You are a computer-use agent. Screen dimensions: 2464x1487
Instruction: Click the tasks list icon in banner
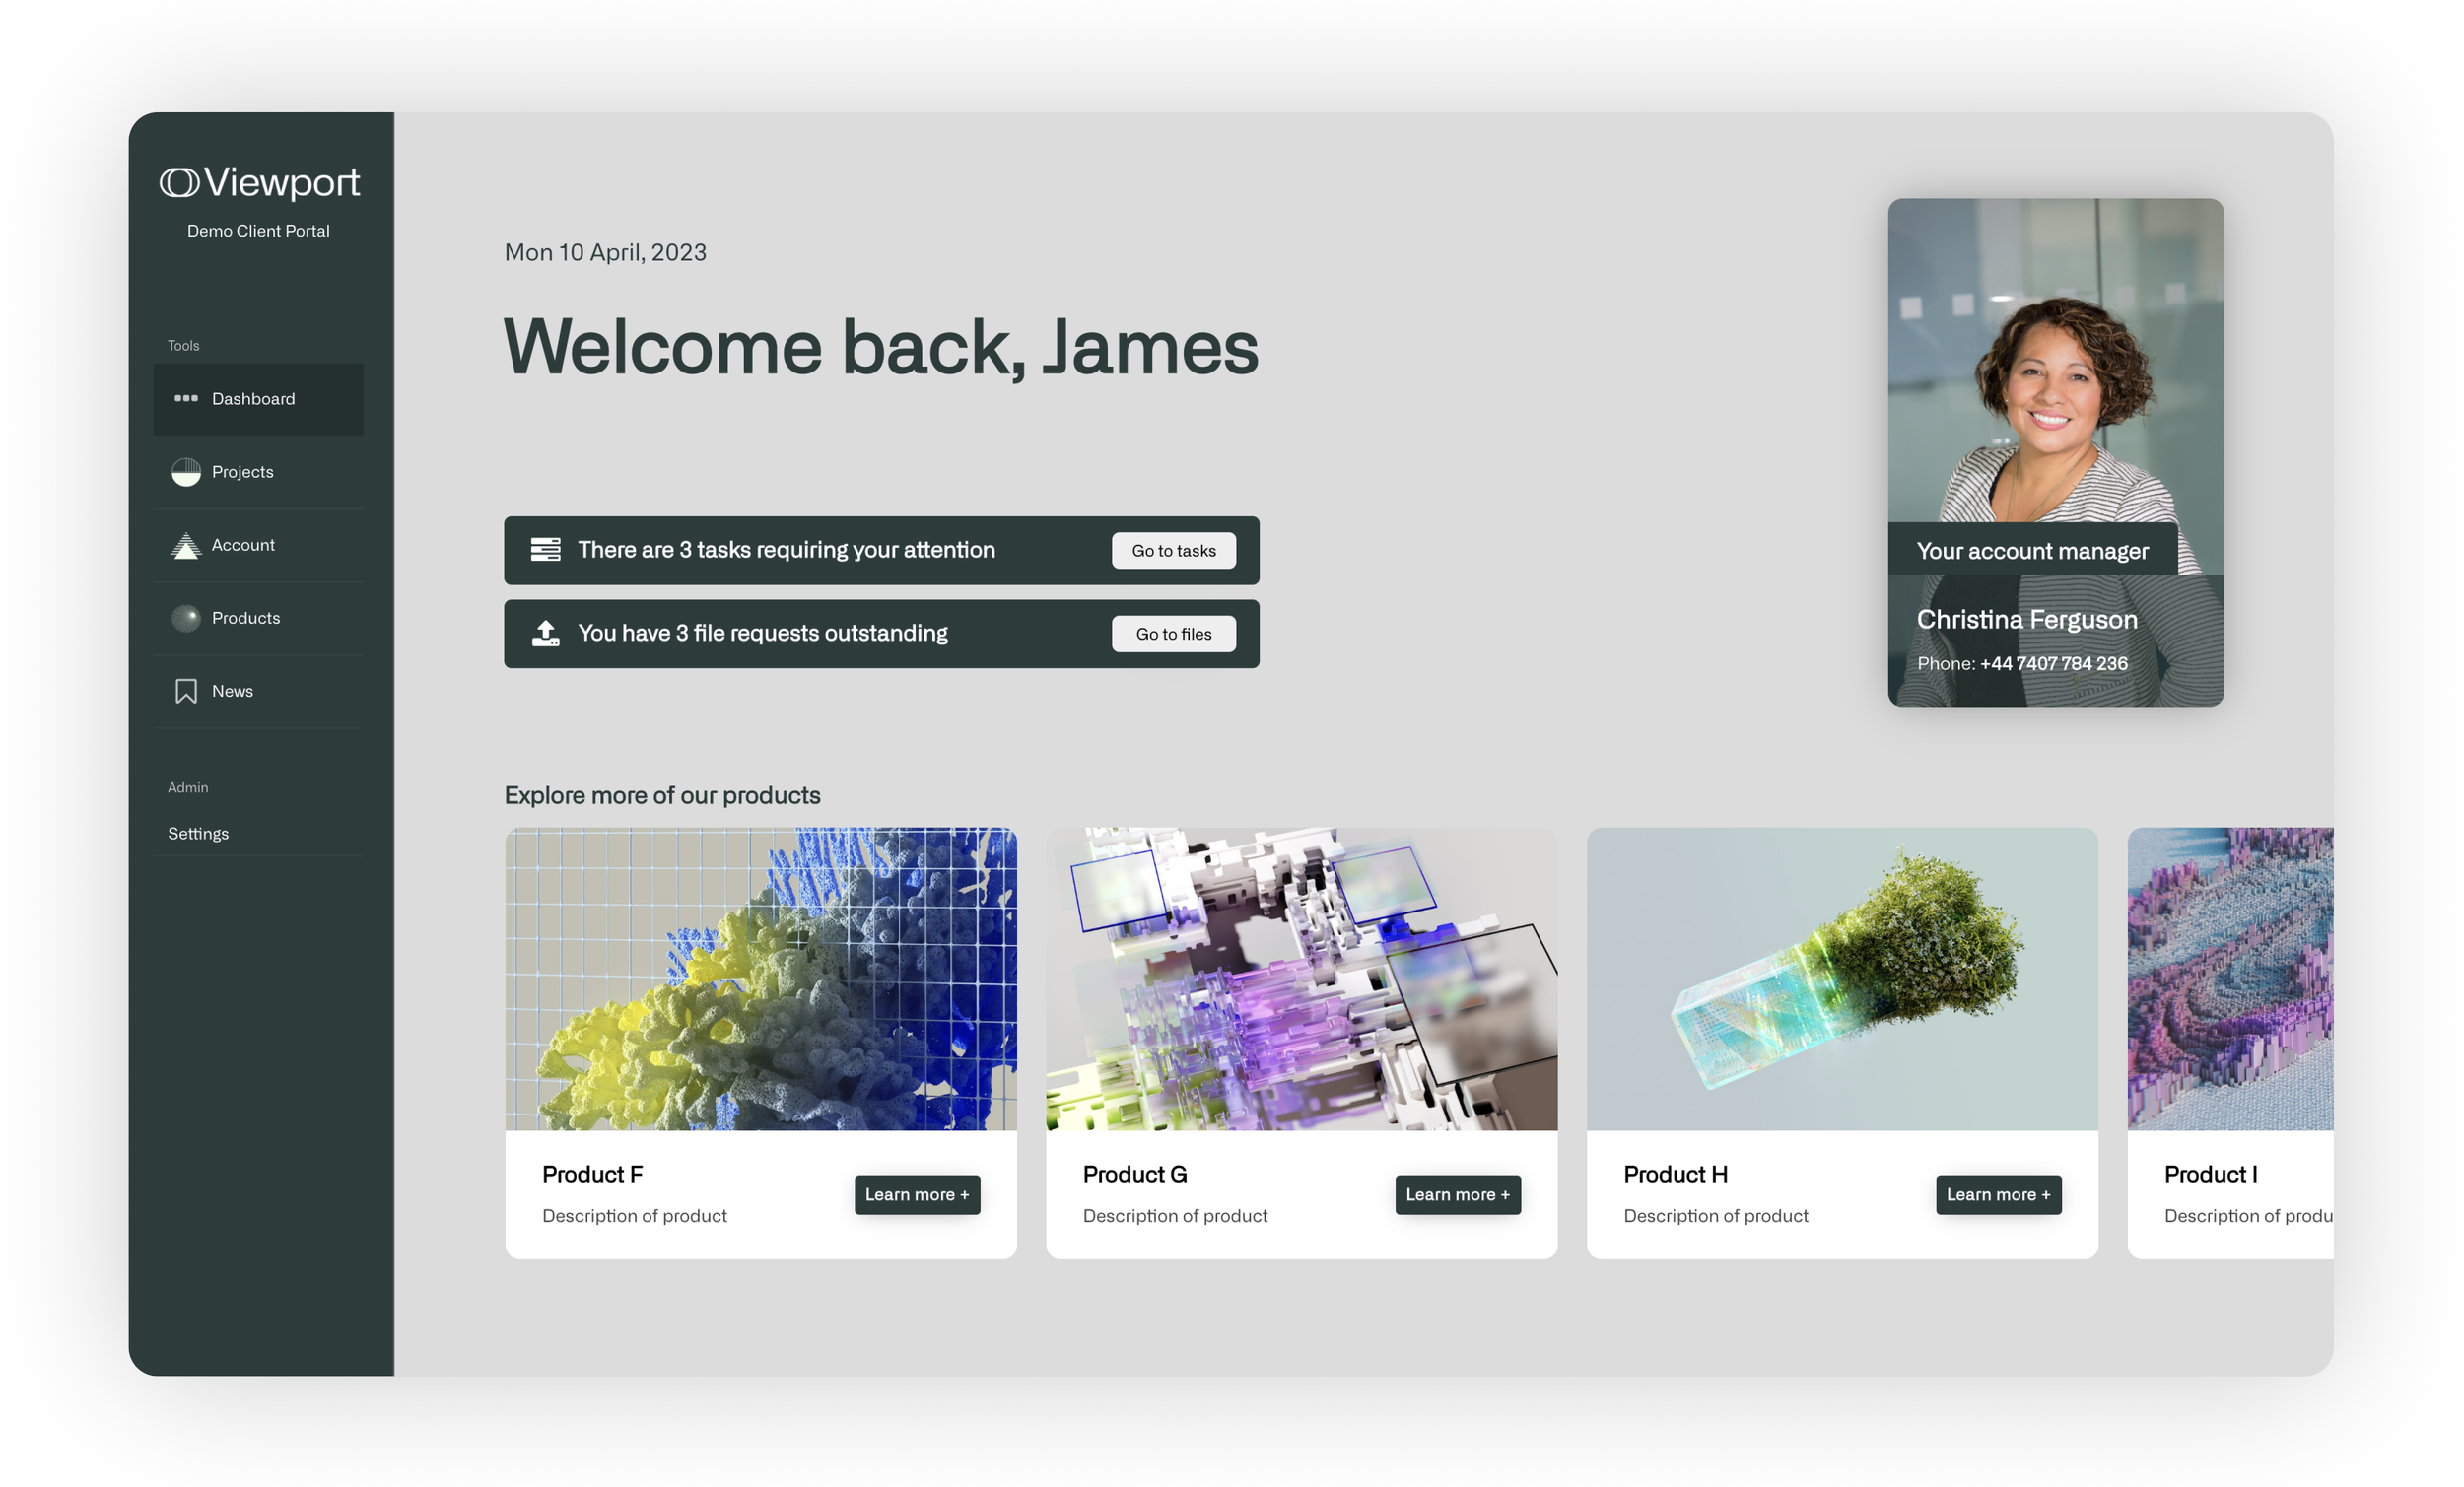[x=545, y=550]
